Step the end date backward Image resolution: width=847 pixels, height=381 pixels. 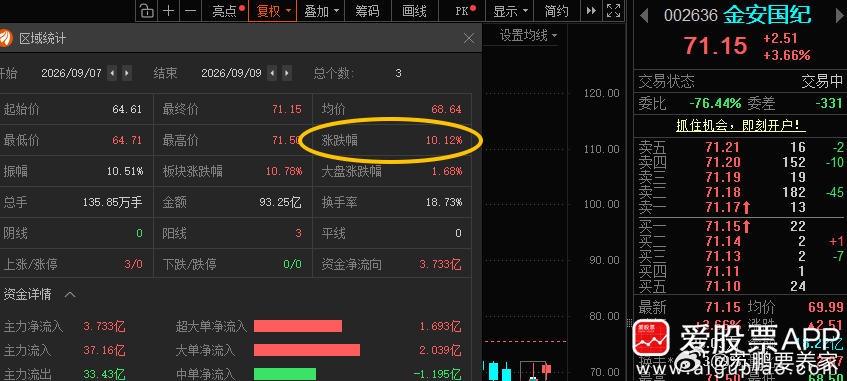pyautogui.click(x=272, y=73)
